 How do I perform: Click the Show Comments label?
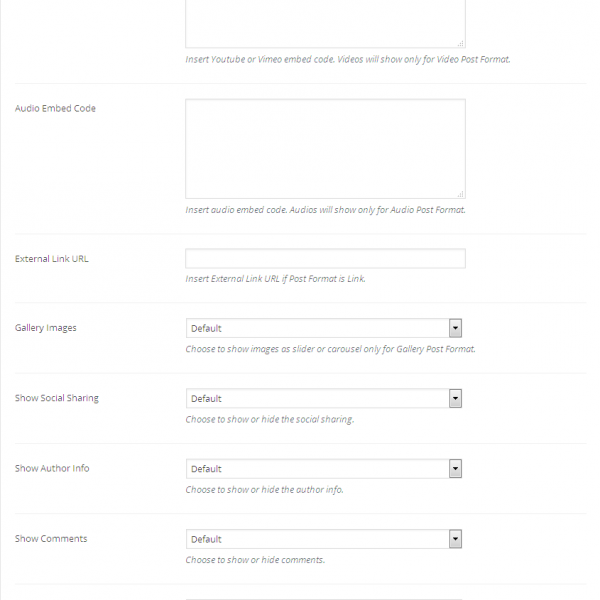click(51, 539)
